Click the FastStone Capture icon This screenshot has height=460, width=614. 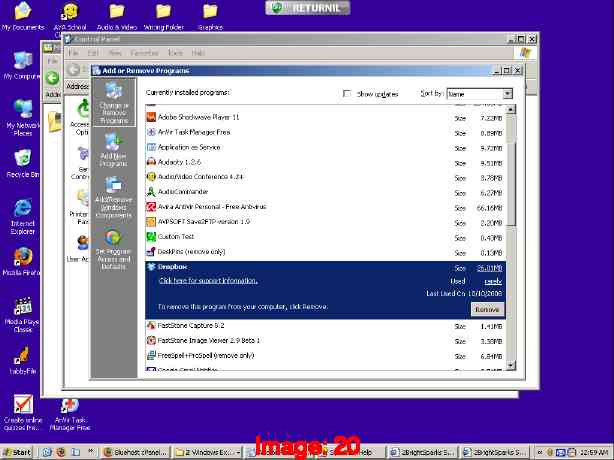(x=151, y=325)
